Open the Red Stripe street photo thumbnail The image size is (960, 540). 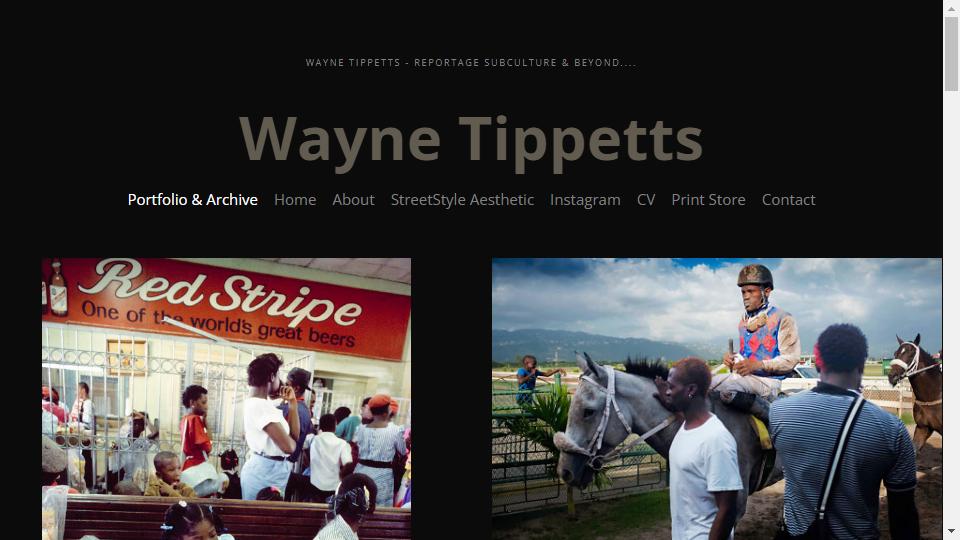227,399
